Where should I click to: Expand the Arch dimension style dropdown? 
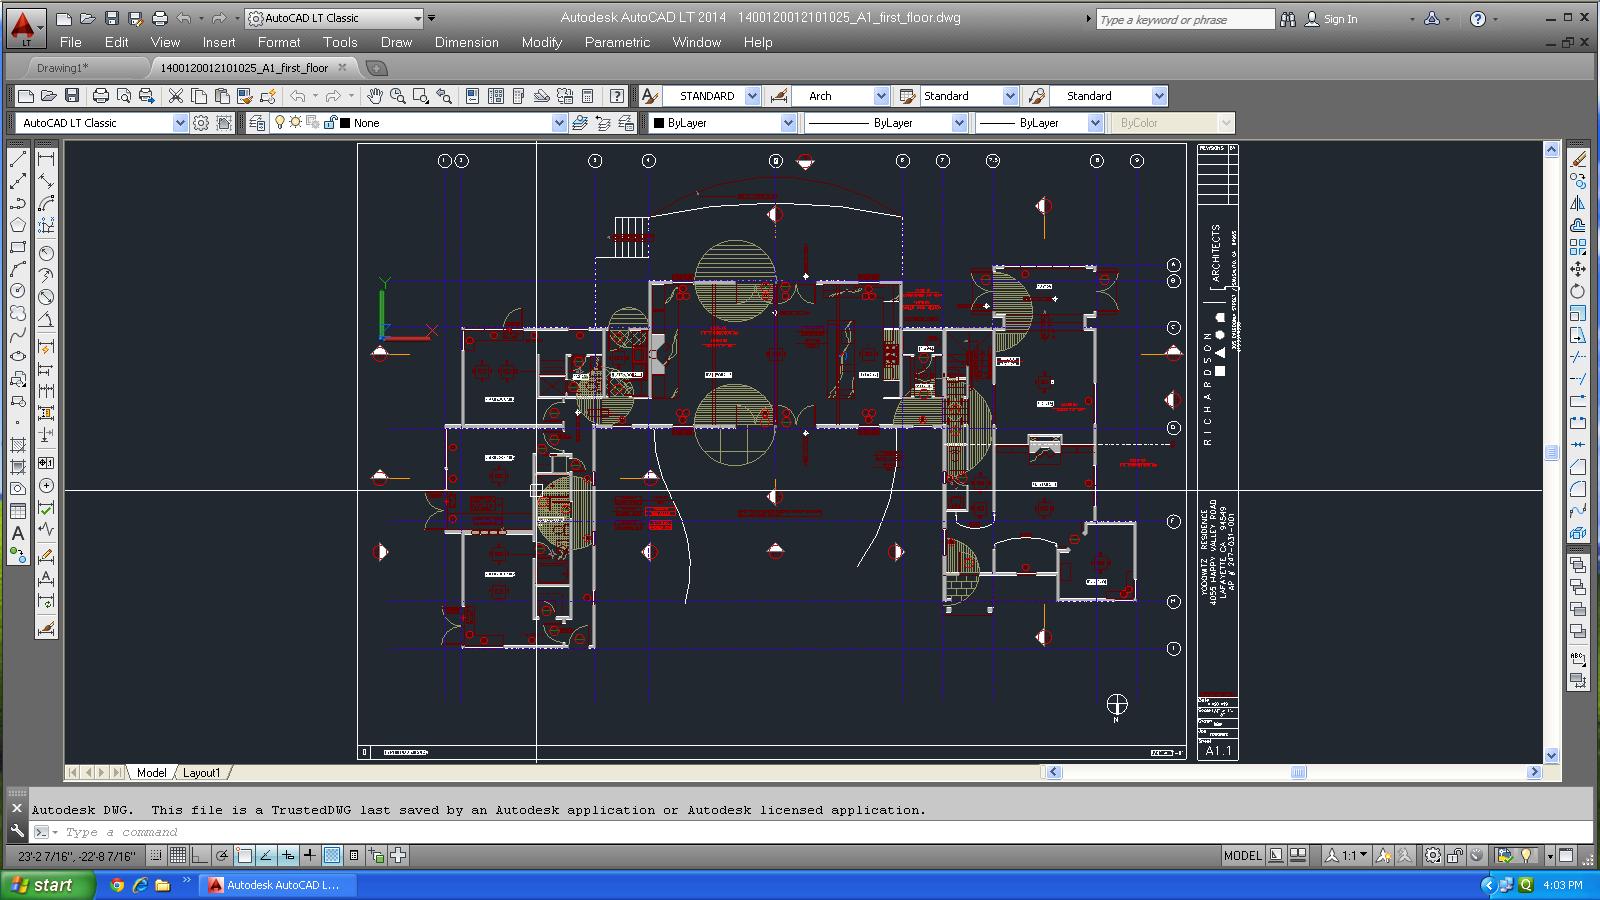[x=880, y=96]
